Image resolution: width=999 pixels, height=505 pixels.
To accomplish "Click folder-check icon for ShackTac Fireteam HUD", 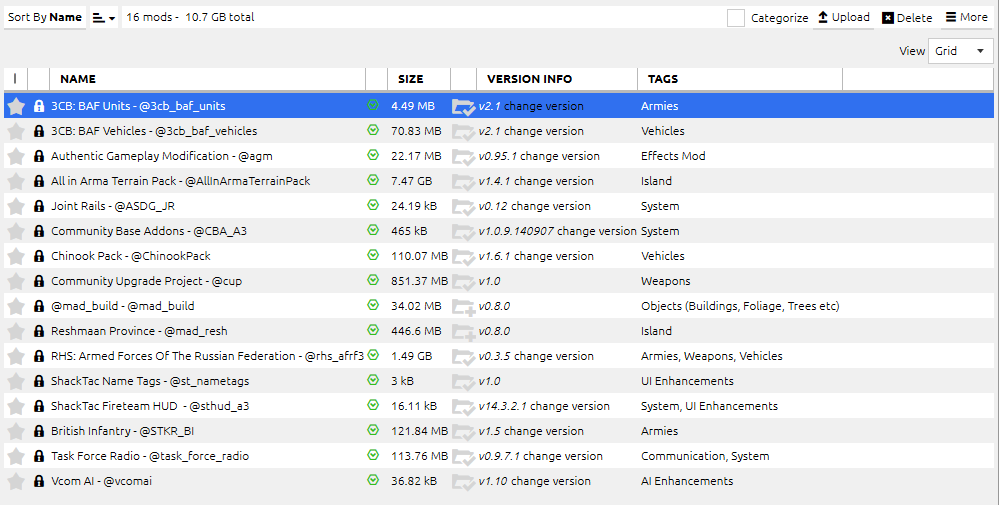I will tap(463, 407).
